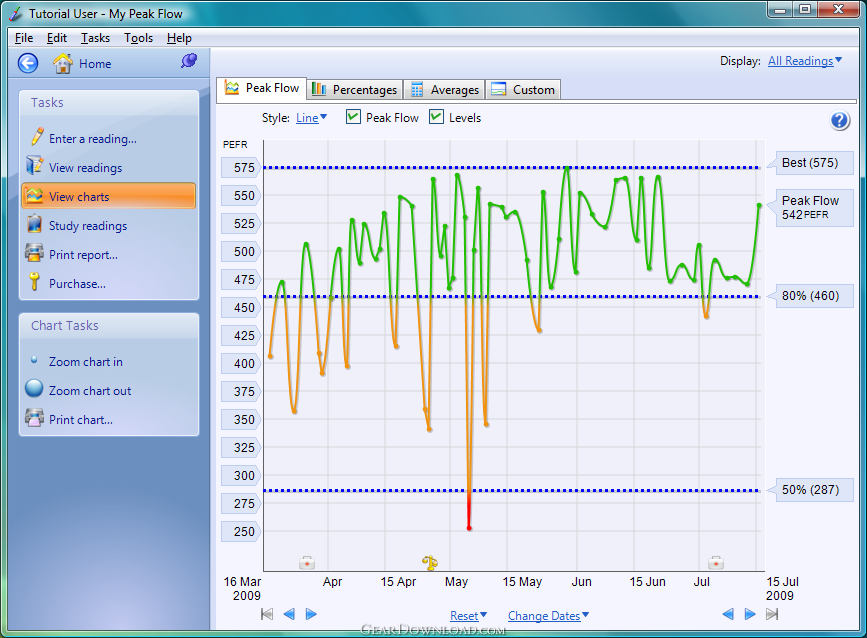867x638 pixels.
Task: Open the Reset dropdown below chart
Action: point(468,615)
